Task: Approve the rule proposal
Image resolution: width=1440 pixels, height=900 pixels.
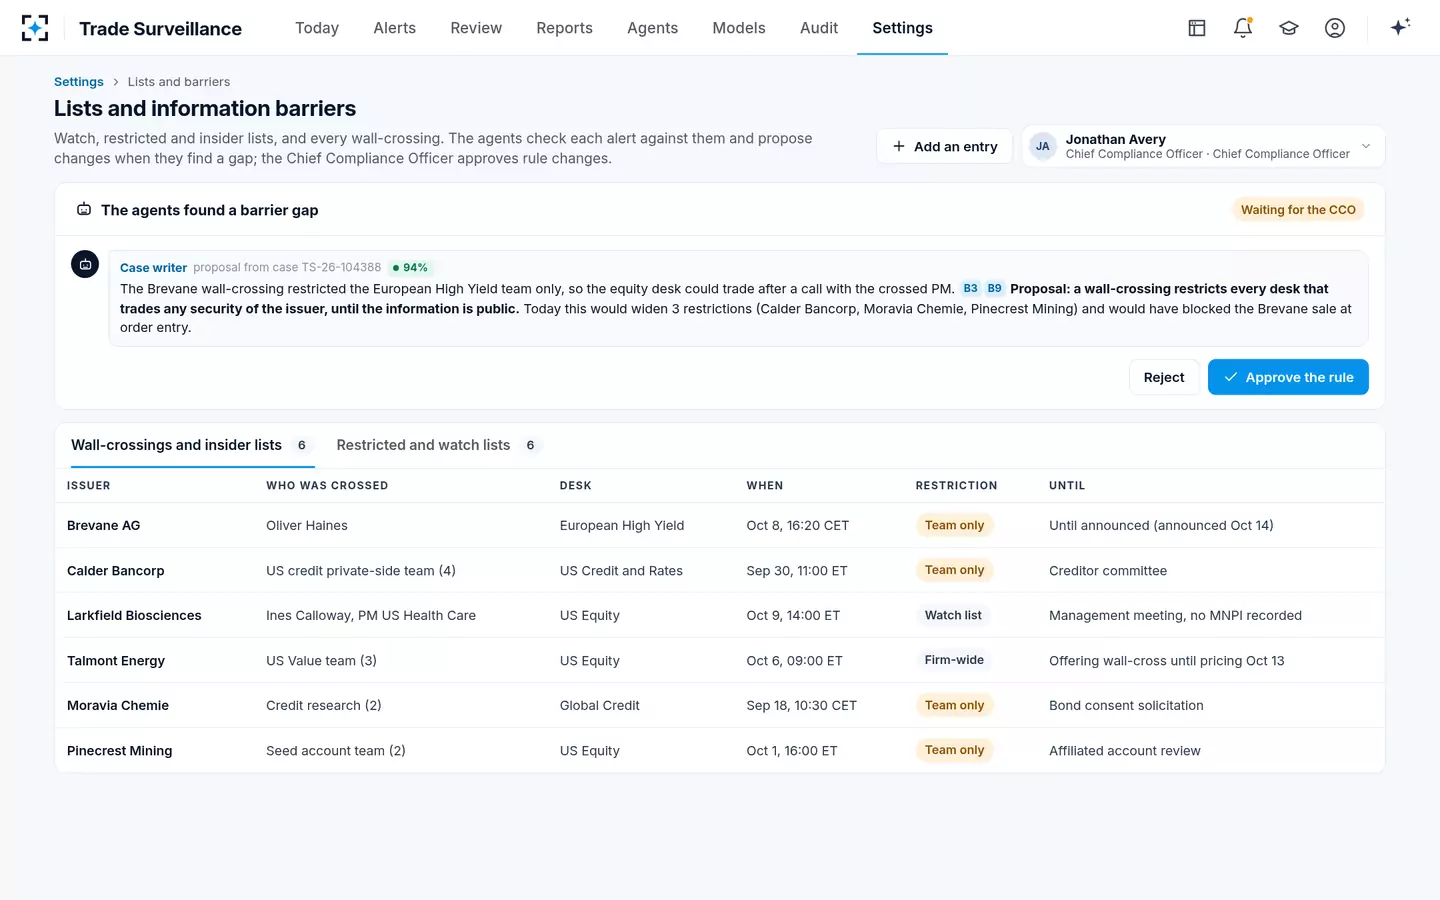Action: coord(1288,377)
